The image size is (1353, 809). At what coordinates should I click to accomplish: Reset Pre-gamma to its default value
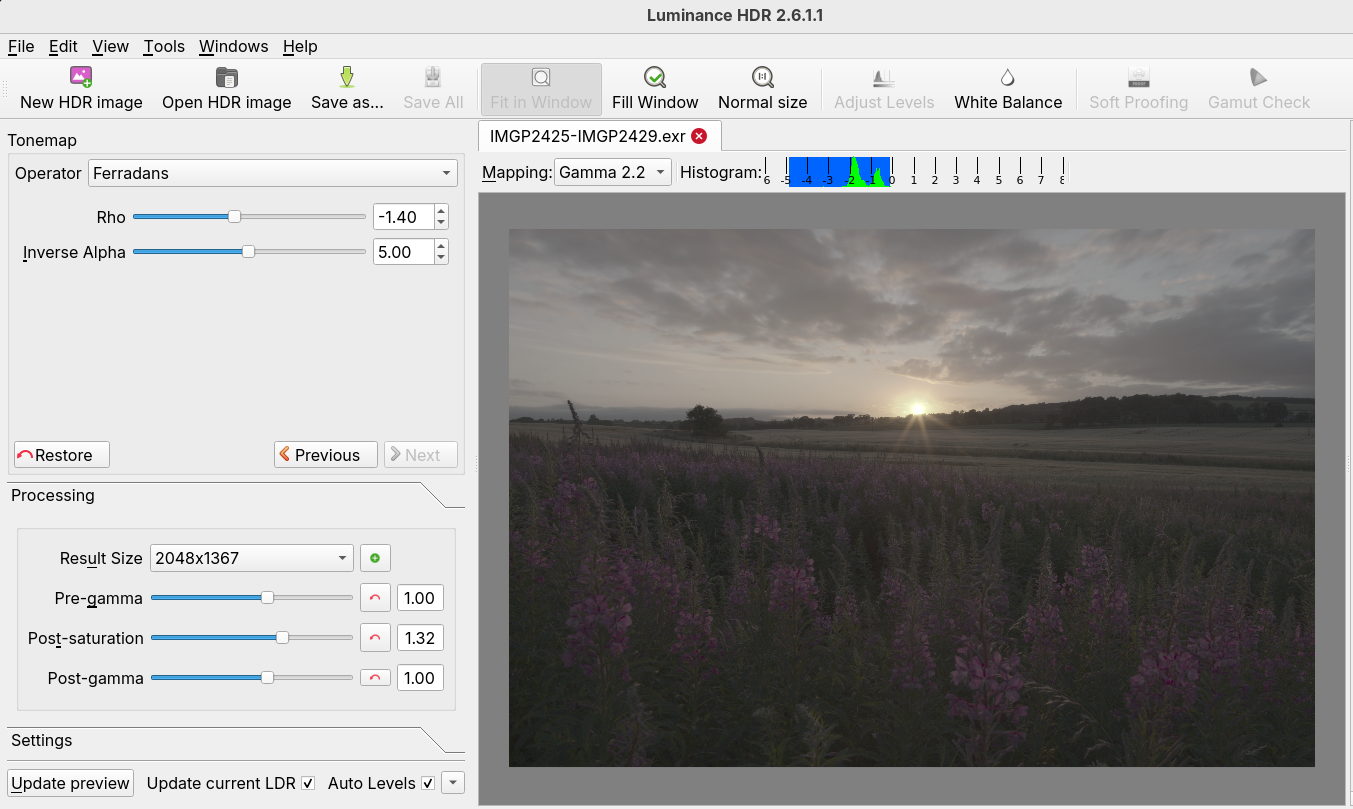[x=375, y=598]
